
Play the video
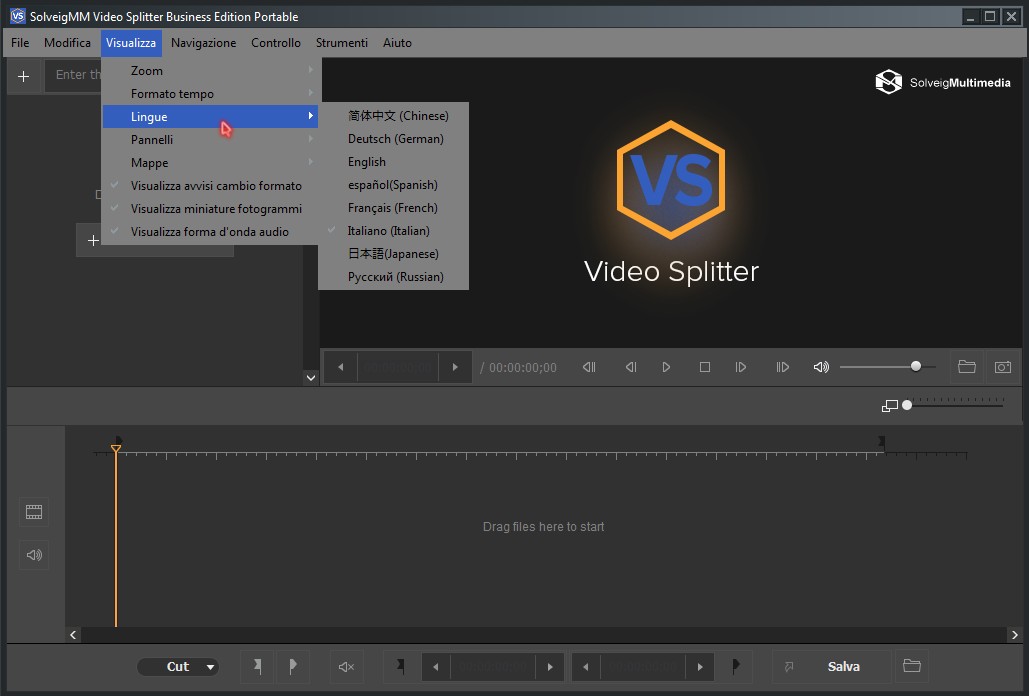tap(666, 367)
